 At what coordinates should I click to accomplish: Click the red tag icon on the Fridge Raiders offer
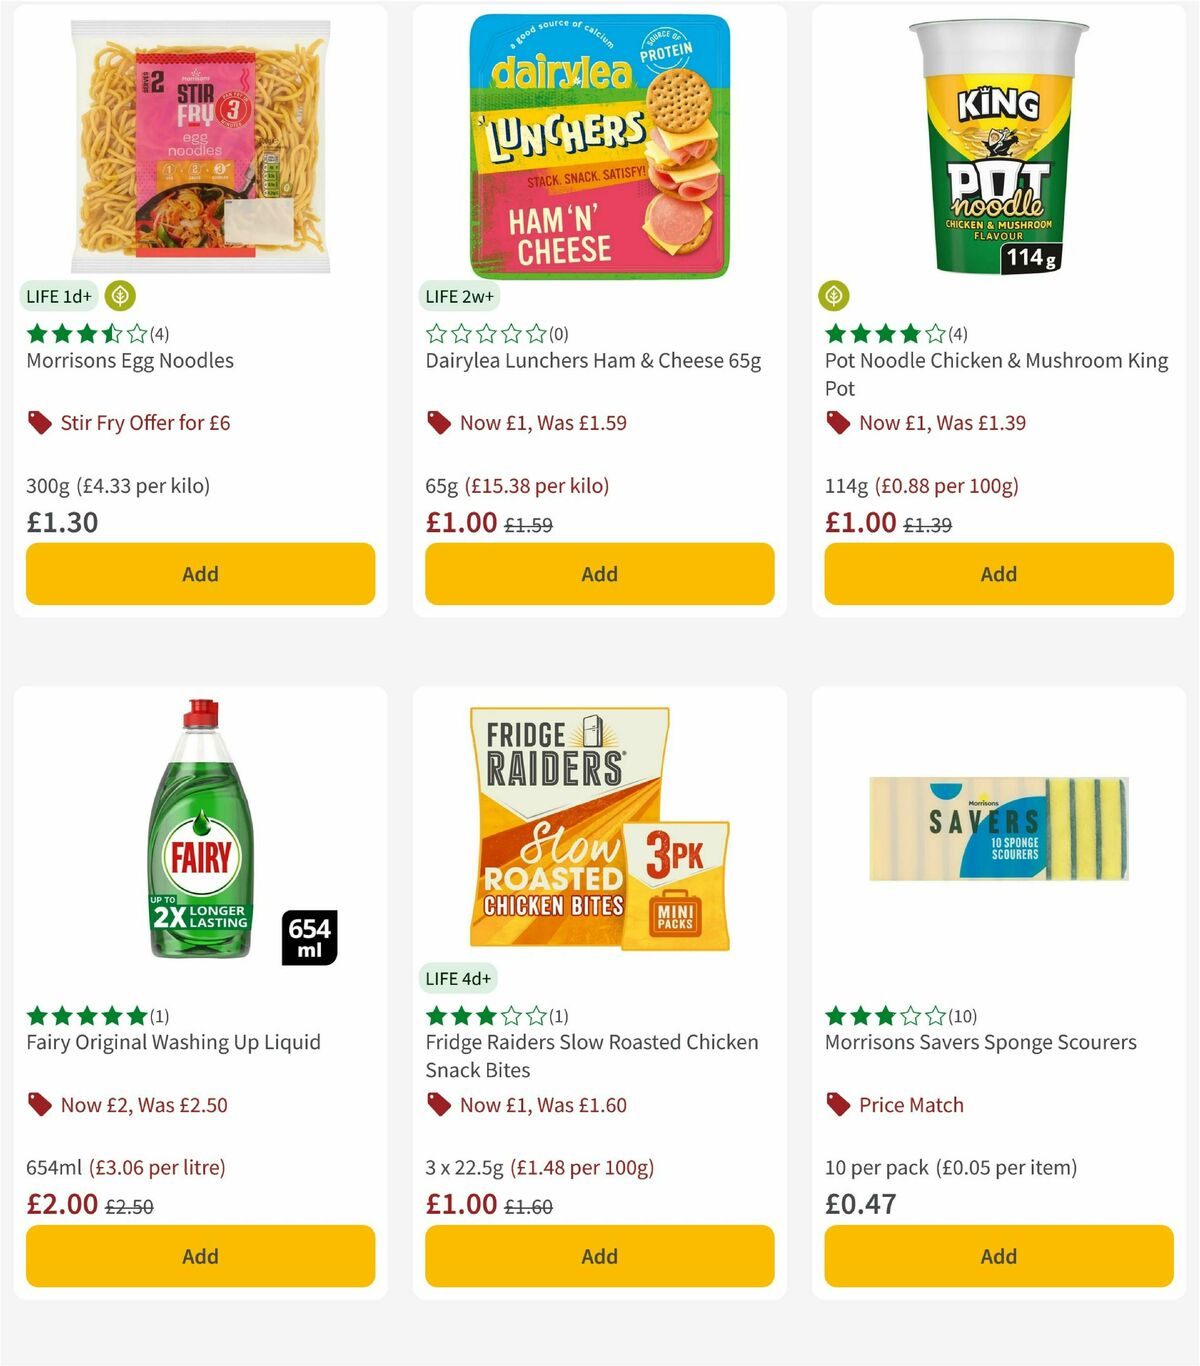(x=439, y=1105)
